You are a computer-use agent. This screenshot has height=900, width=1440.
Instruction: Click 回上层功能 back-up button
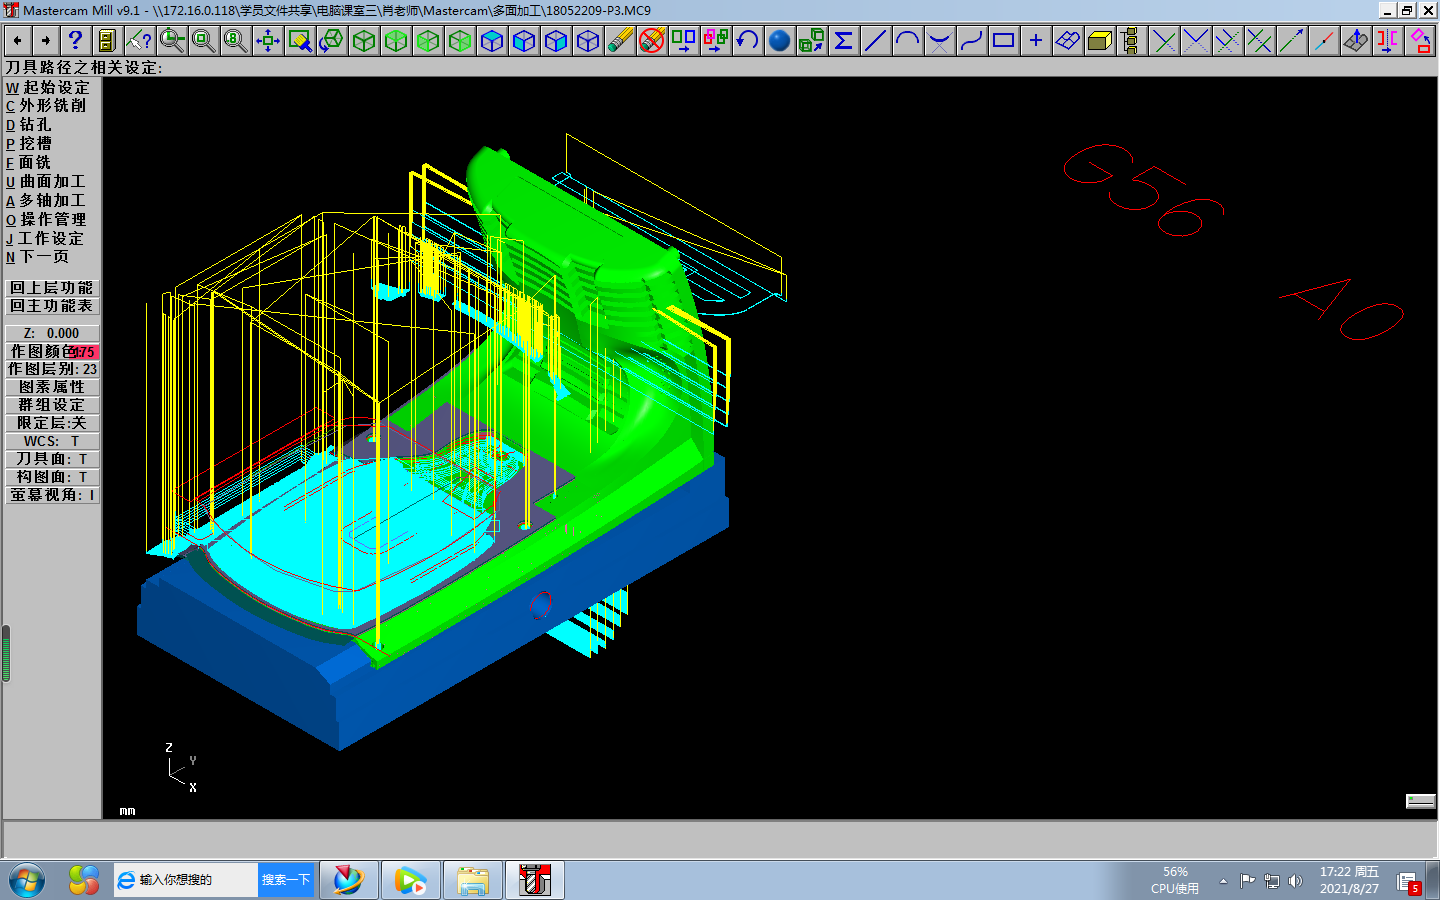click(52, 288)
